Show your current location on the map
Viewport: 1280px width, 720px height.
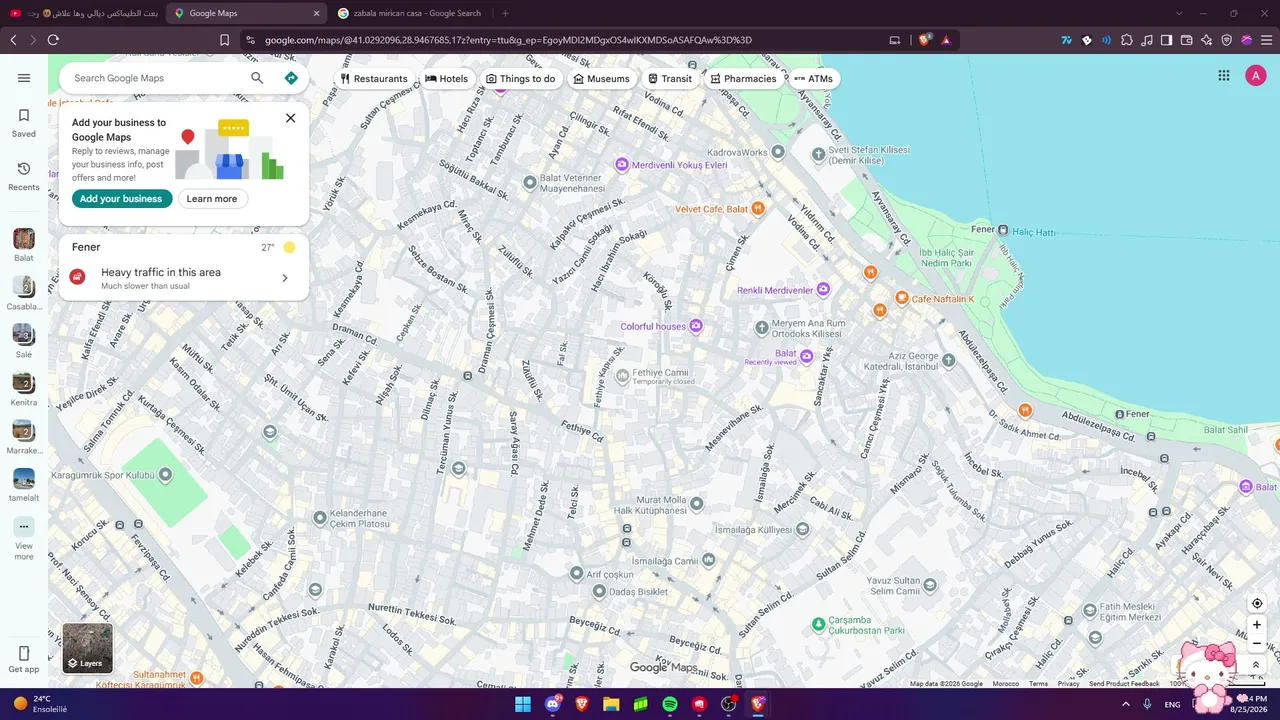(x=1257, y=603)
